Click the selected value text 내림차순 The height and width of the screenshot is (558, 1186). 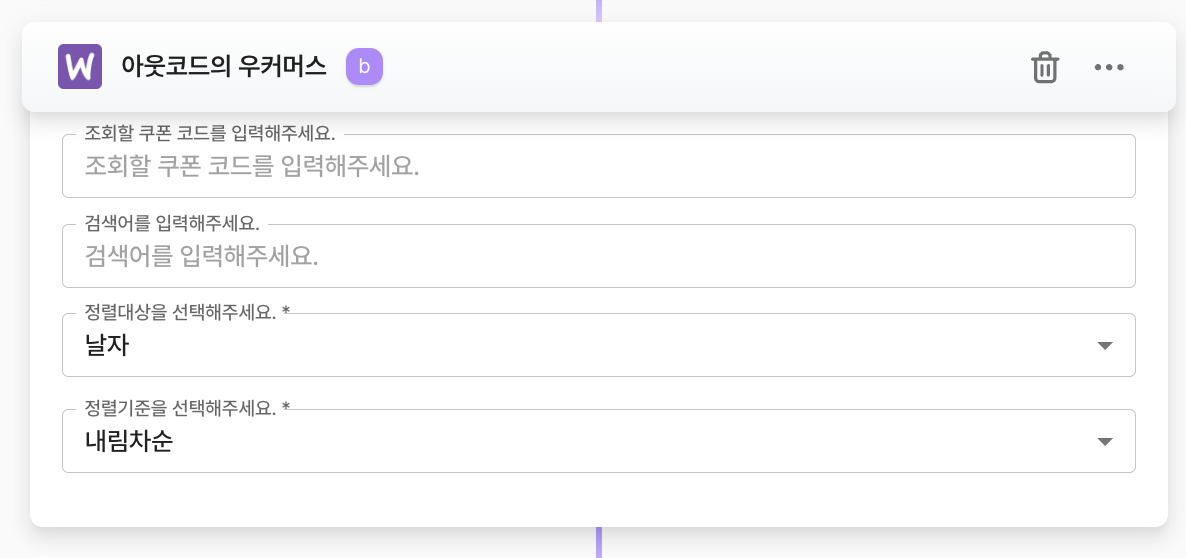pos(129,442)
